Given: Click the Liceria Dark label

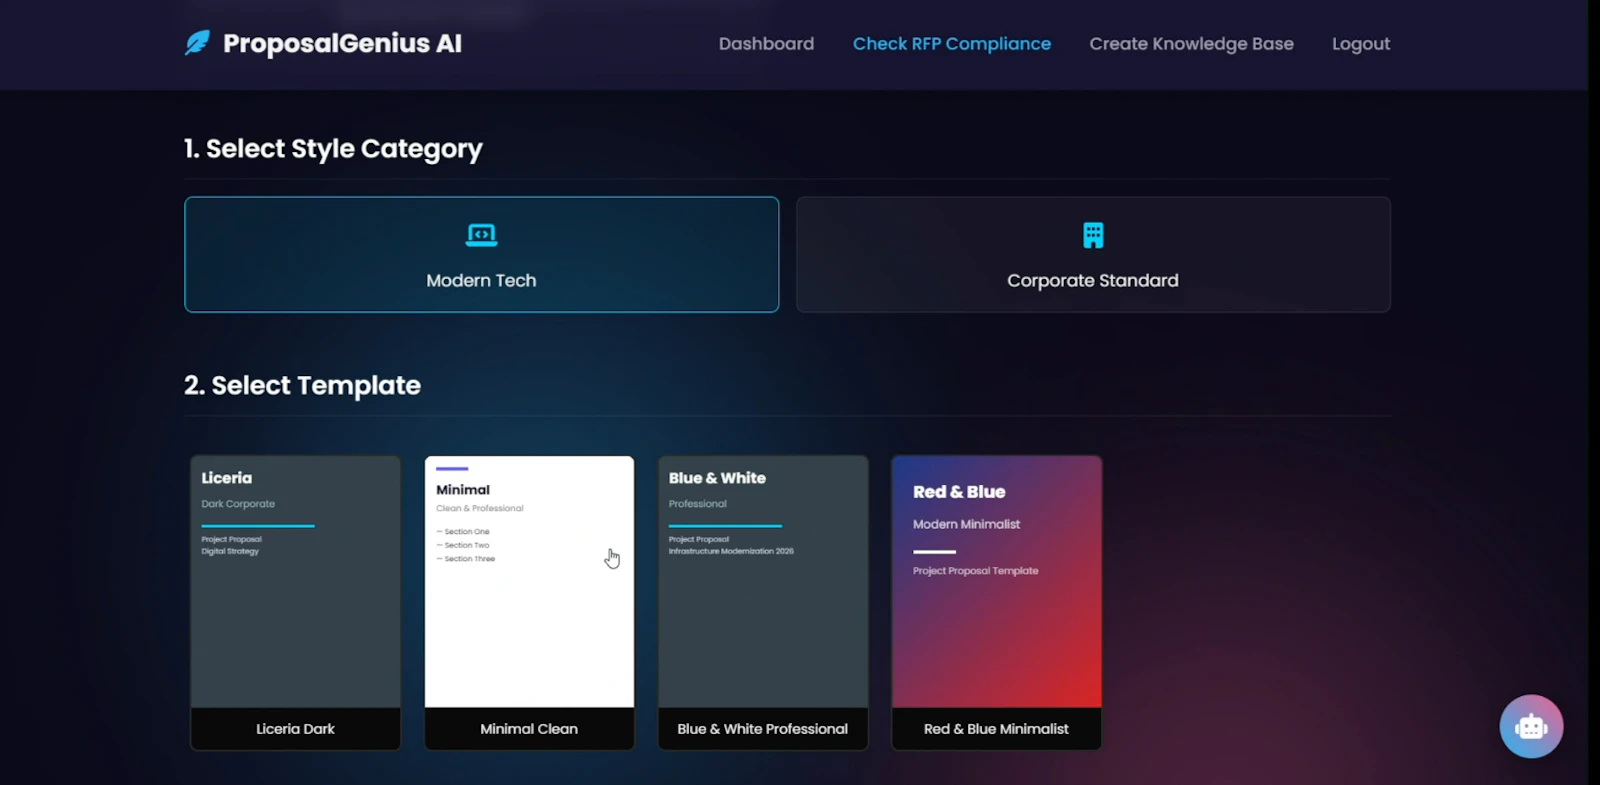Looking at the screenshot, I should pyautogui.click(x=296, y=729).
